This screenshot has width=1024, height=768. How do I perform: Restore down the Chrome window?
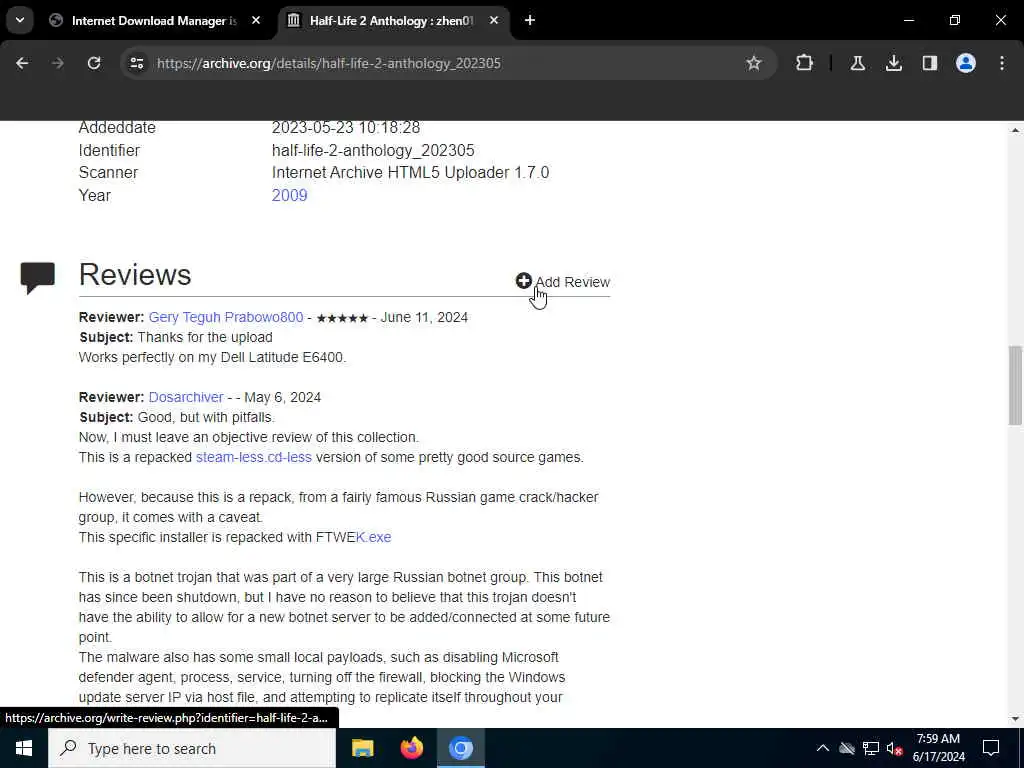[x=954, y=21]
